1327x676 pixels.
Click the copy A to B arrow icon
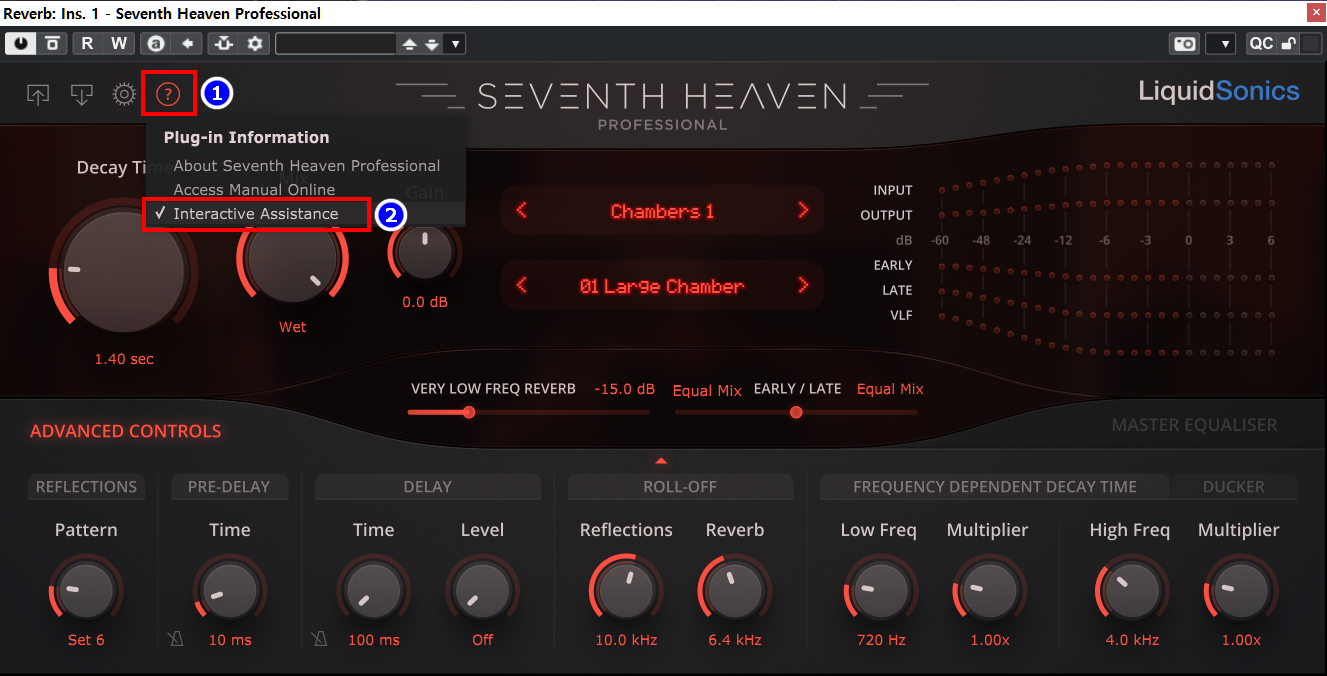[186, 43]
